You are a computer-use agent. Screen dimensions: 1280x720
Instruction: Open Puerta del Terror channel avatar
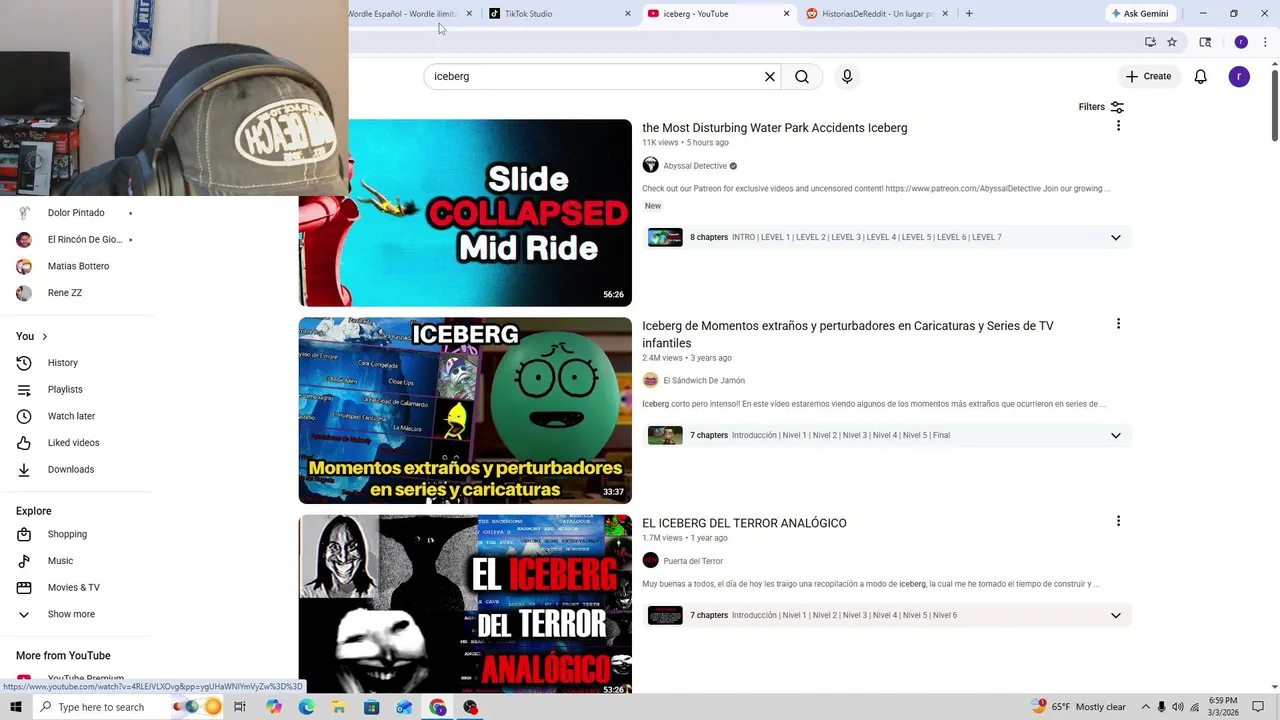pyautogui.click(x=650, y=561)
